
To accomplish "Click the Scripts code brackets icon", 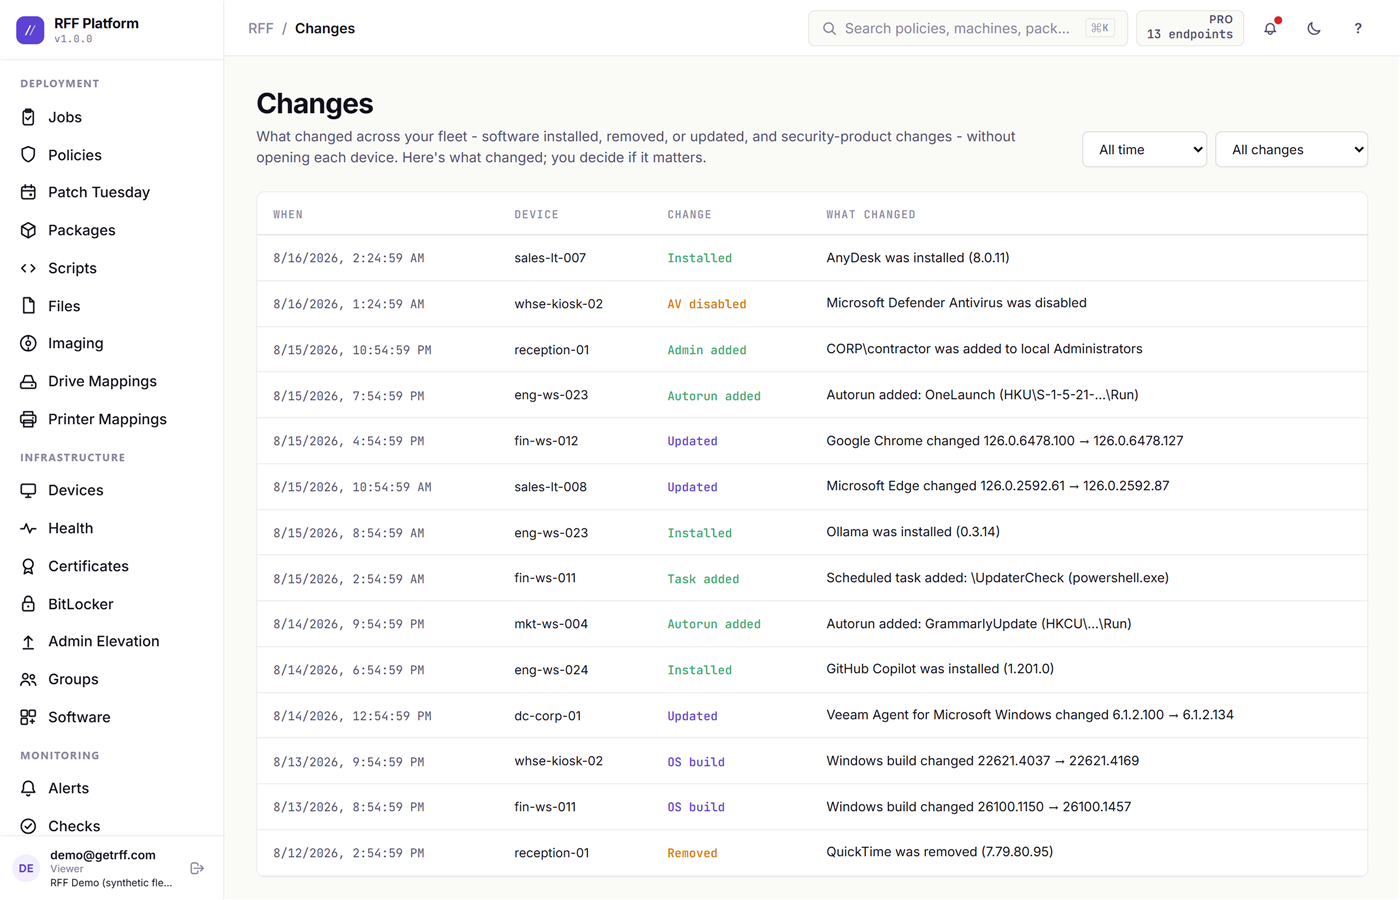I will (28, 268).
